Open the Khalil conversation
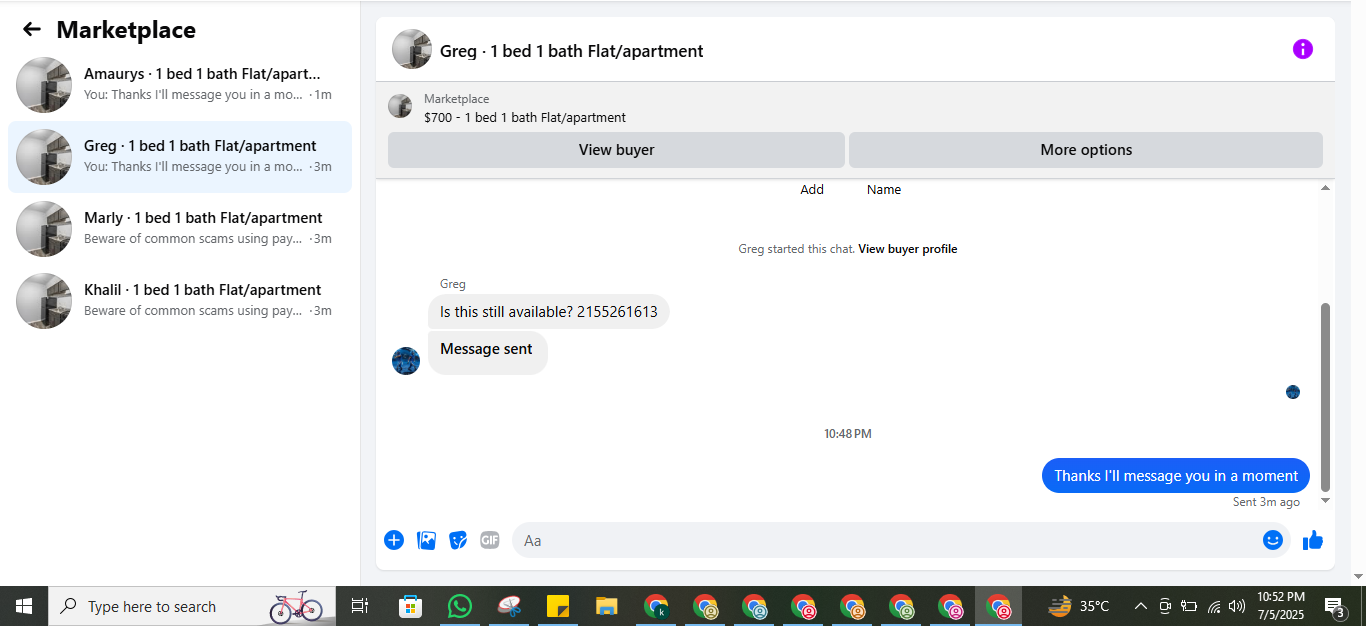Viewport: 1366px width, 626px height. [x=180, y=301]
